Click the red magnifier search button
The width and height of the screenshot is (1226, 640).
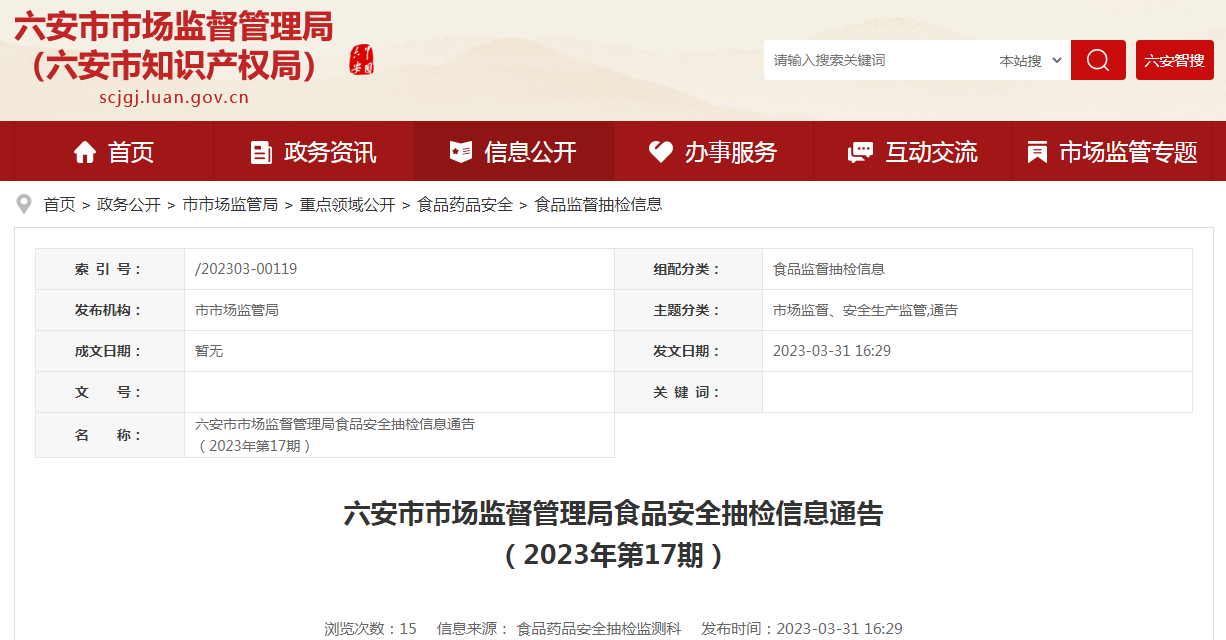(1097, 60)
